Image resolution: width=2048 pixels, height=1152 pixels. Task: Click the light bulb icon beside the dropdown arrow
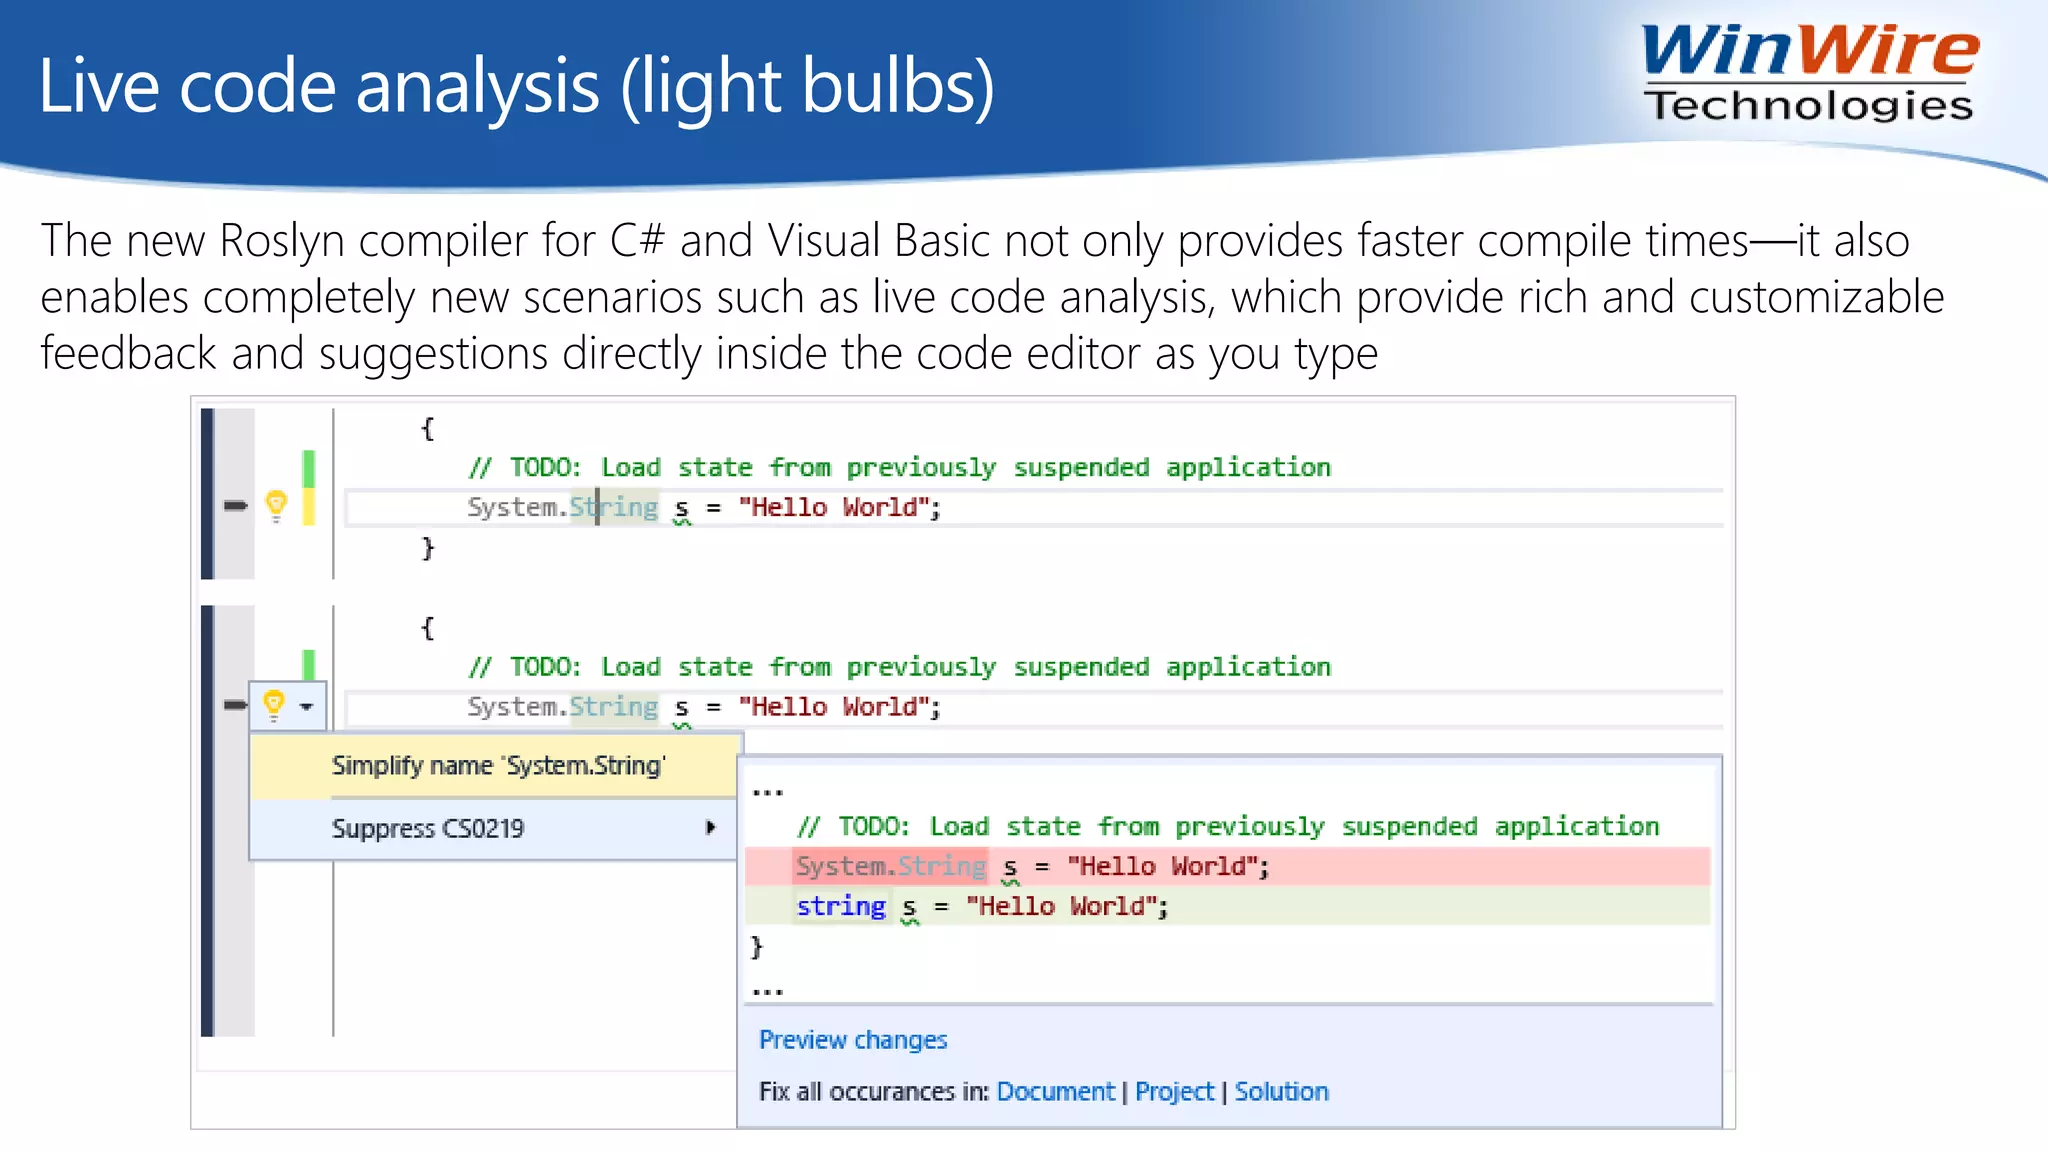click(274, 706)
